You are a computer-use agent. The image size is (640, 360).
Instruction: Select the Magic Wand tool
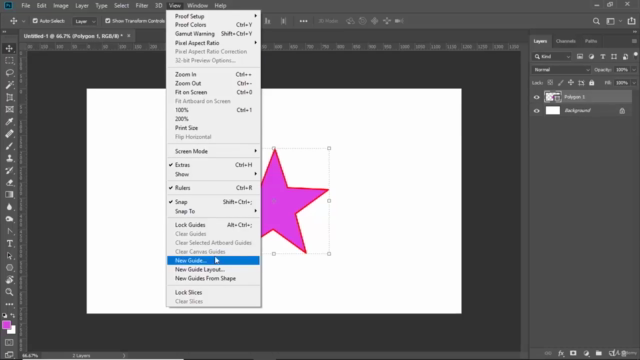tap(9, 85)
